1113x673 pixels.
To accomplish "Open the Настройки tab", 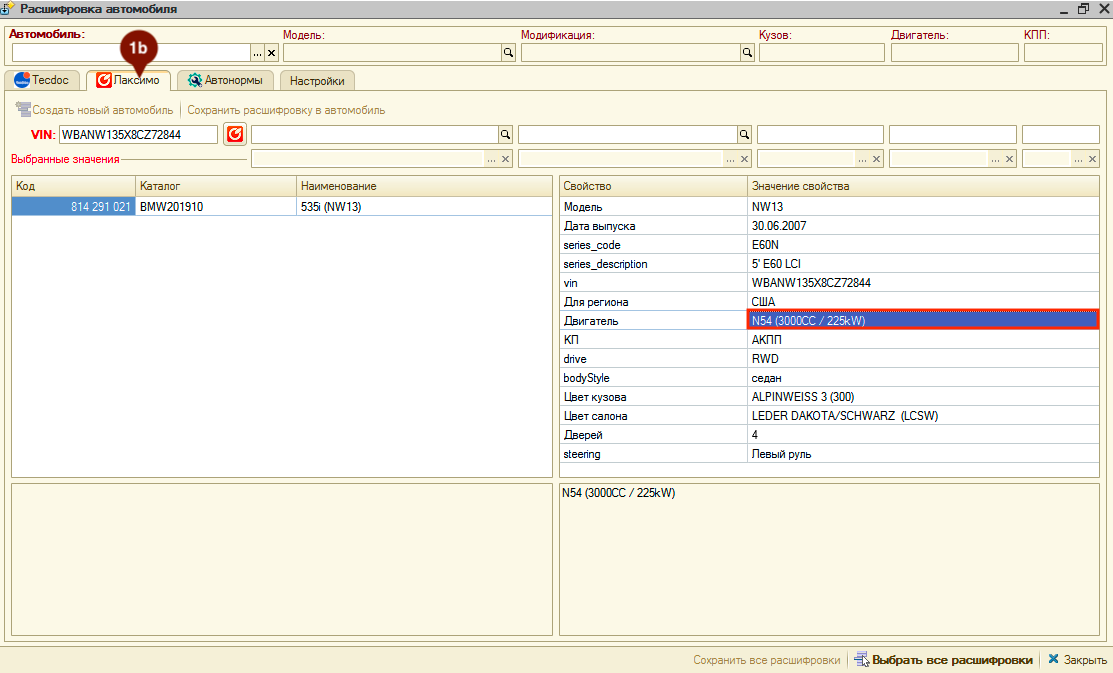I will click(317, 81).
